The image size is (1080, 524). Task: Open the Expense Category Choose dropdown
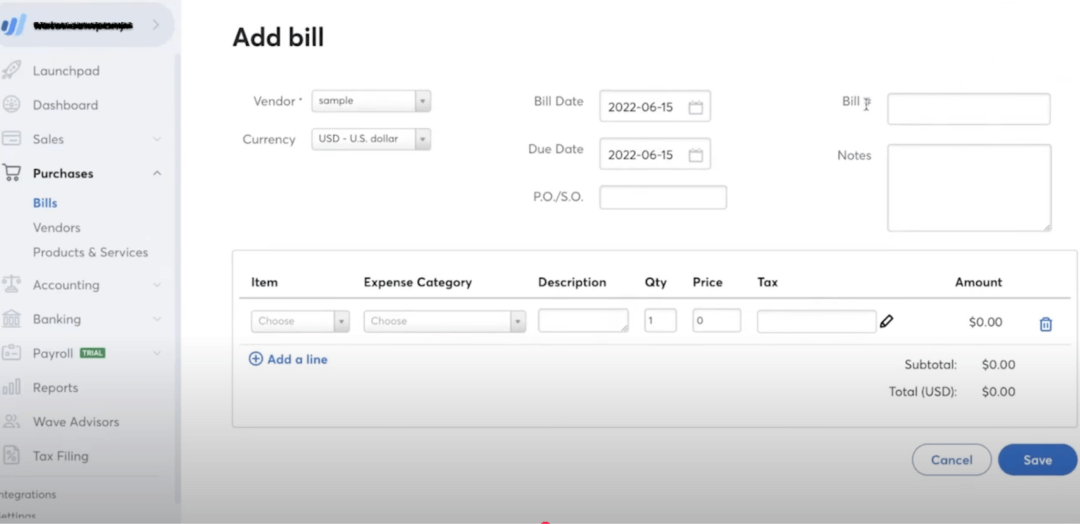click(x=445, y=322)
